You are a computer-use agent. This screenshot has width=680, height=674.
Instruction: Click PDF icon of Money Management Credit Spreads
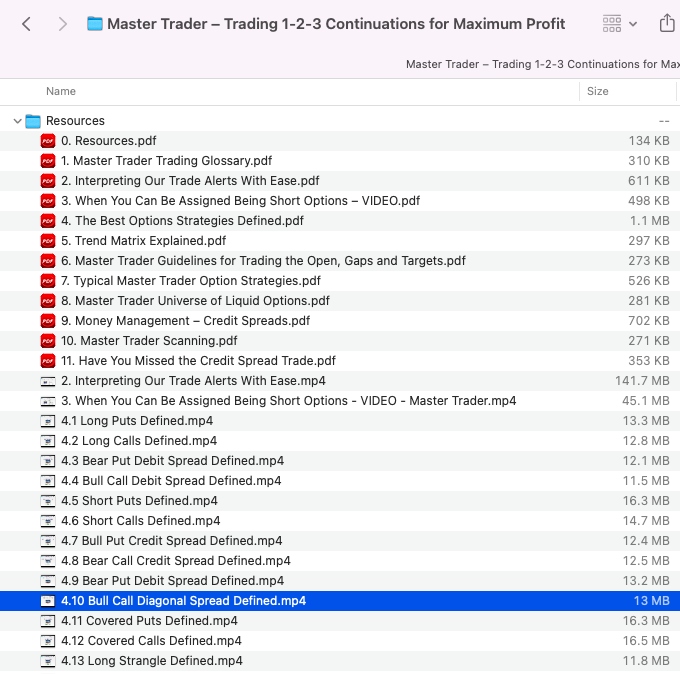[48, 321]
